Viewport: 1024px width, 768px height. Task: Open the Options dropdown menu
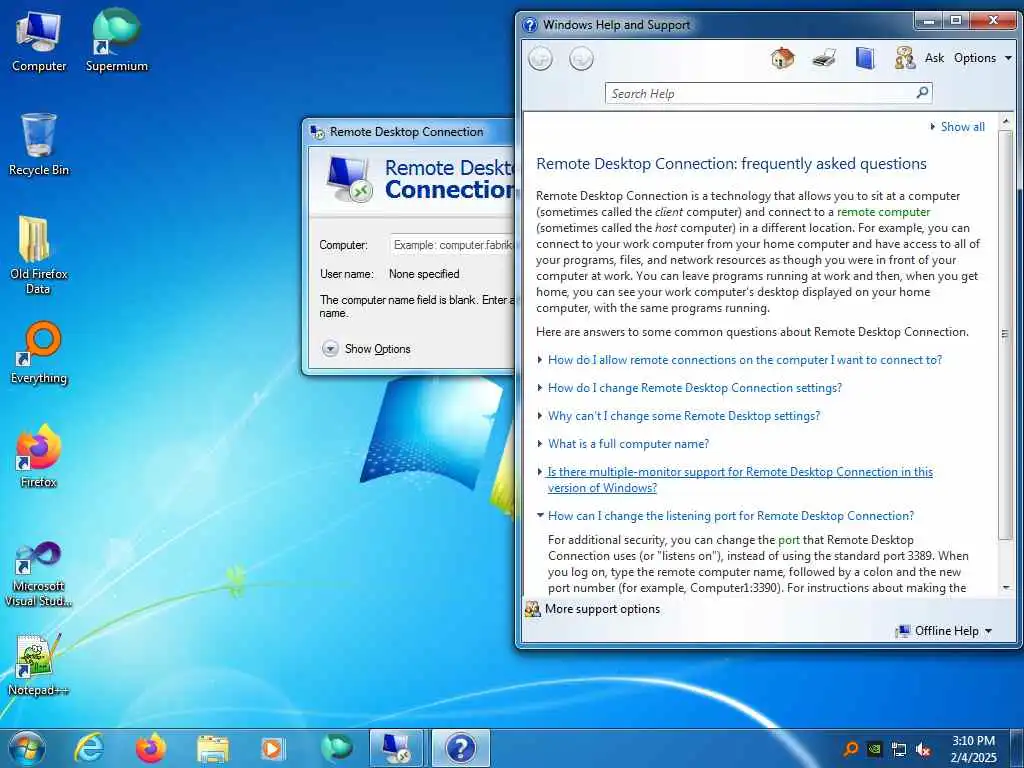[982, 58]
